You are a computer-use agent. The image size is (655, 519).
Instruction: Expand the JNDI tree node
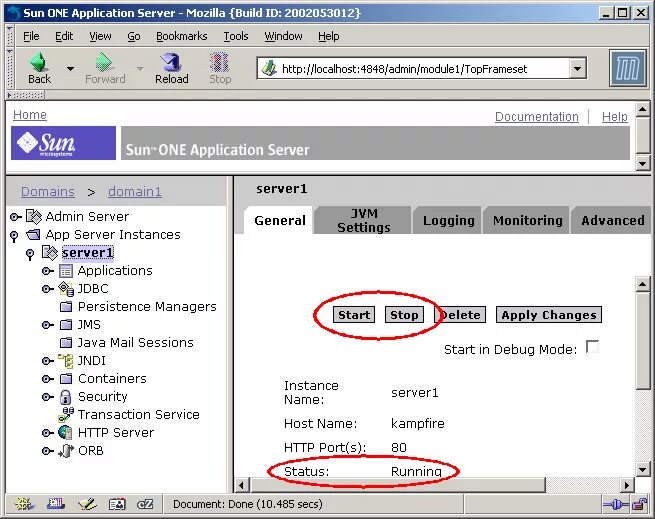(48, 361)
